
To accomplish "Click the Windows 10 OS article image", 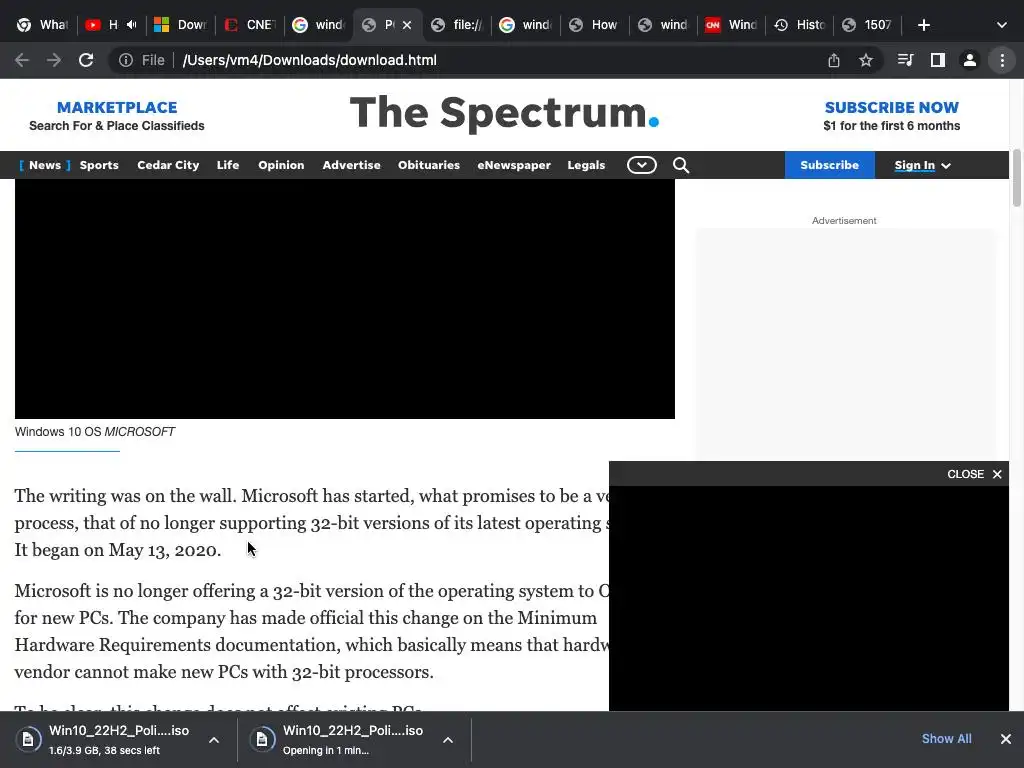I will tap(344, 298).
